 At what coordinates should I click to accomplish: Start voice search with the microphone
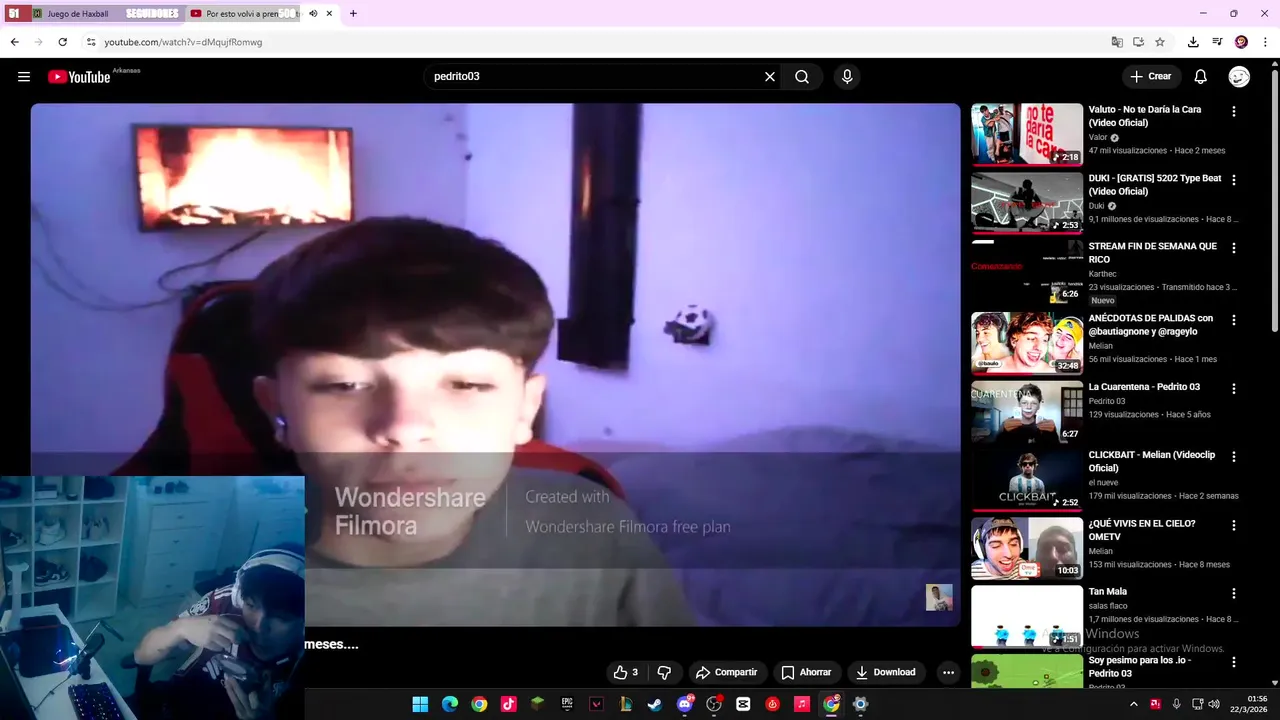click(847, 77)
